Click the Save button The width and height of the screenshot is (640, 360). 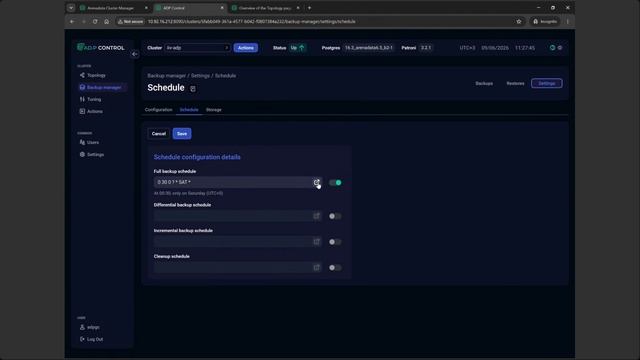(182, 133)
